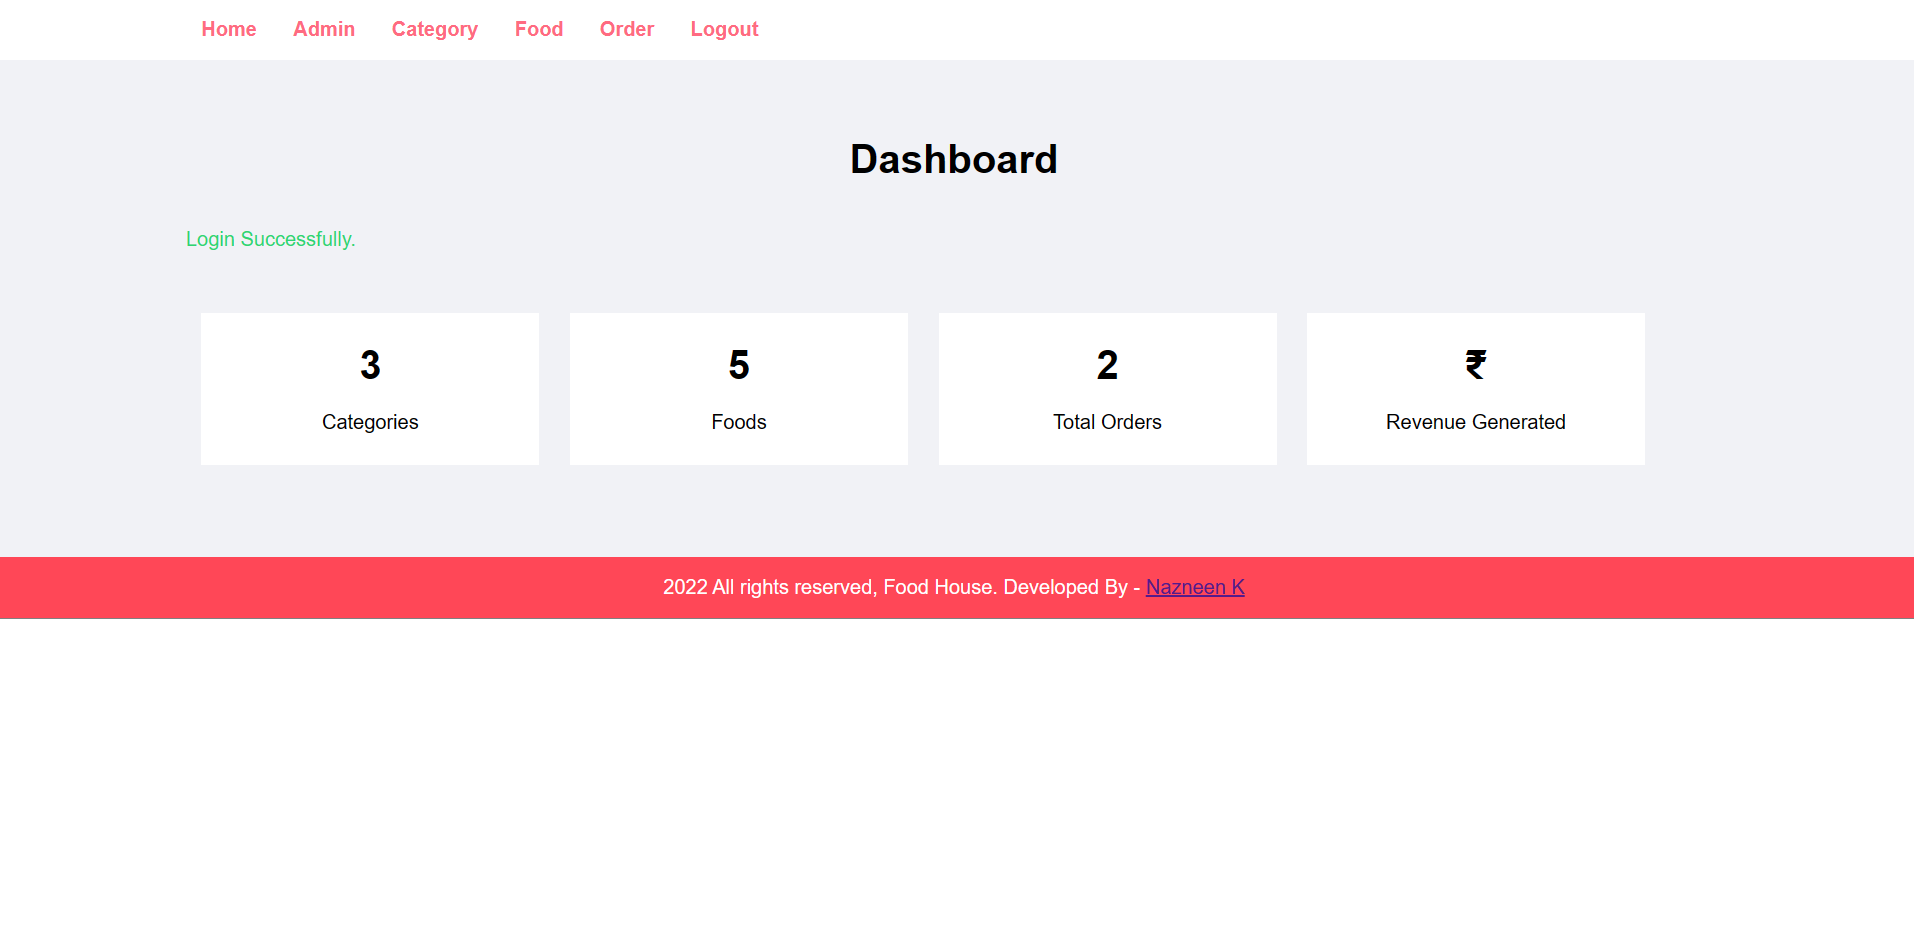Click the Nazneen K developer link
1914x929 pixels.
[1195, 587]
